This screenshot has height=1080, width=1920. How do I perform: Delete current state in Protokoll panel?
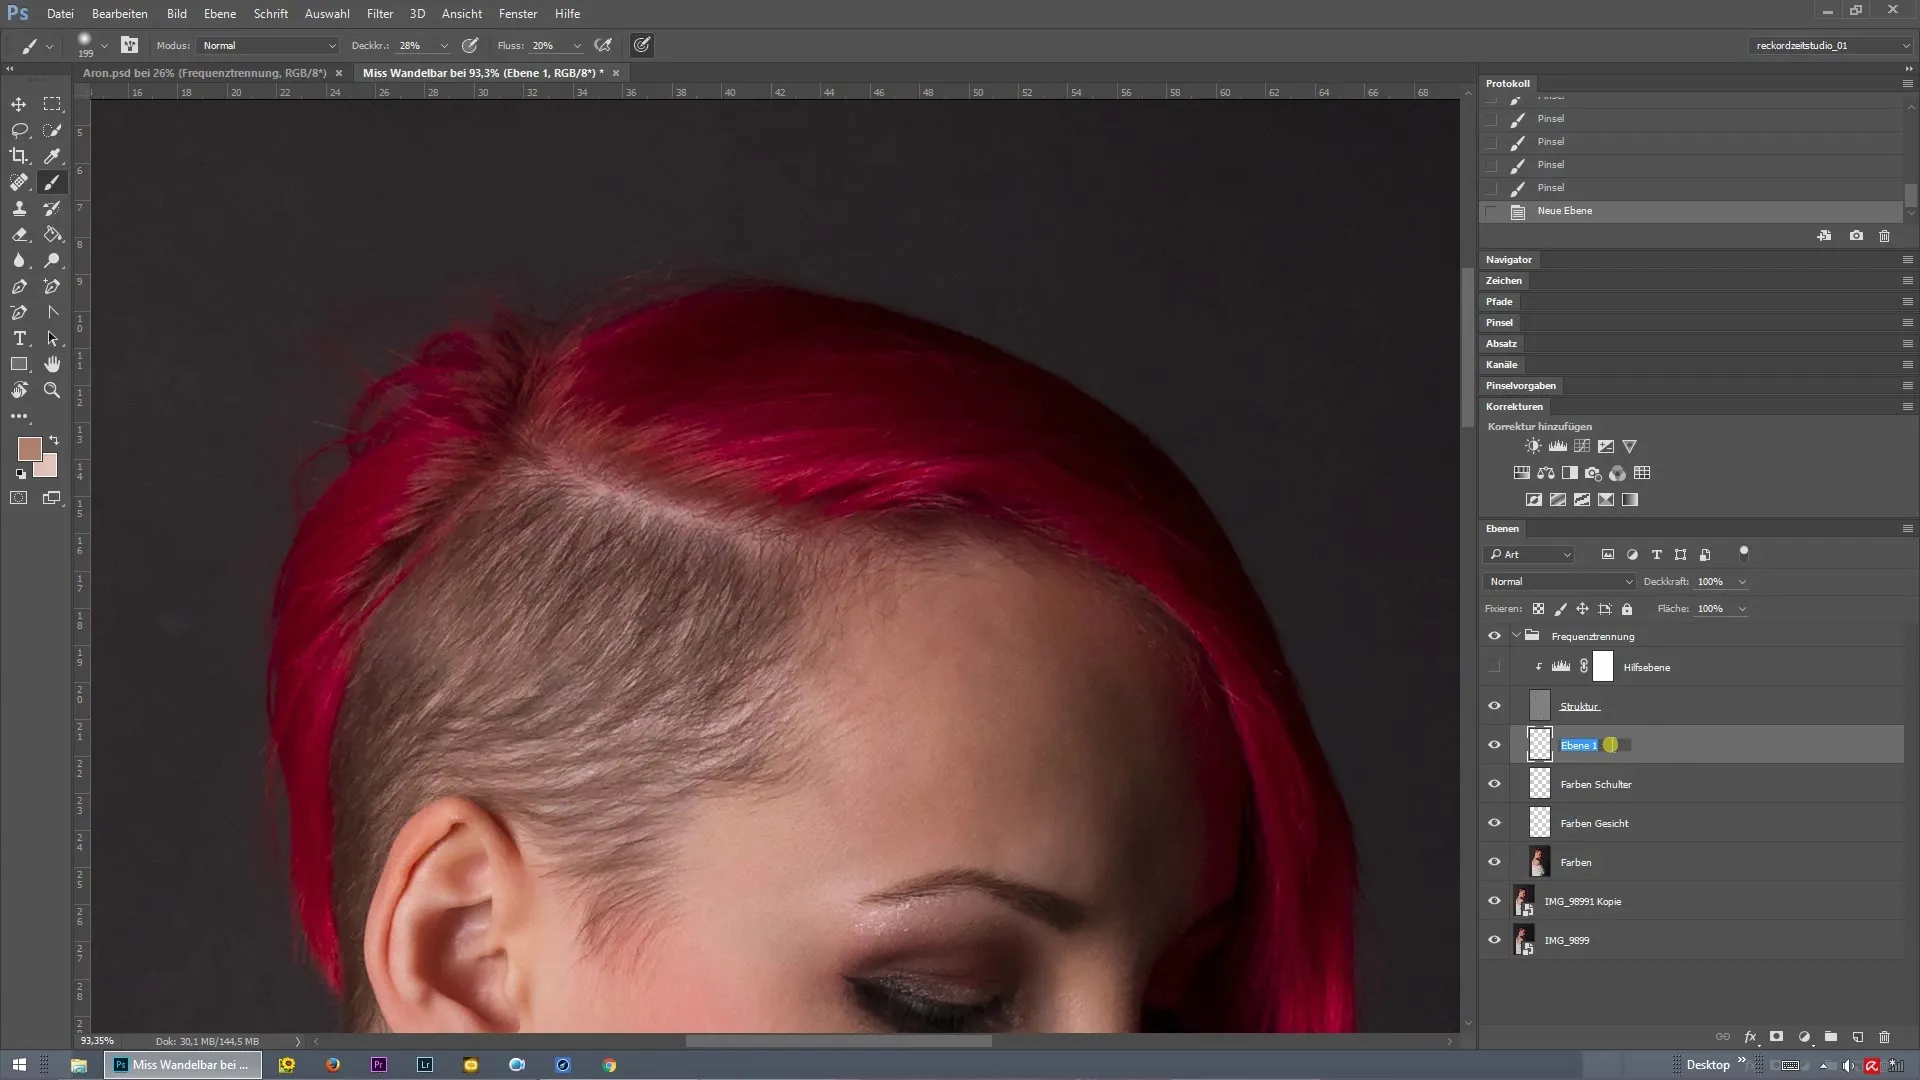[x=1884, y=236]
